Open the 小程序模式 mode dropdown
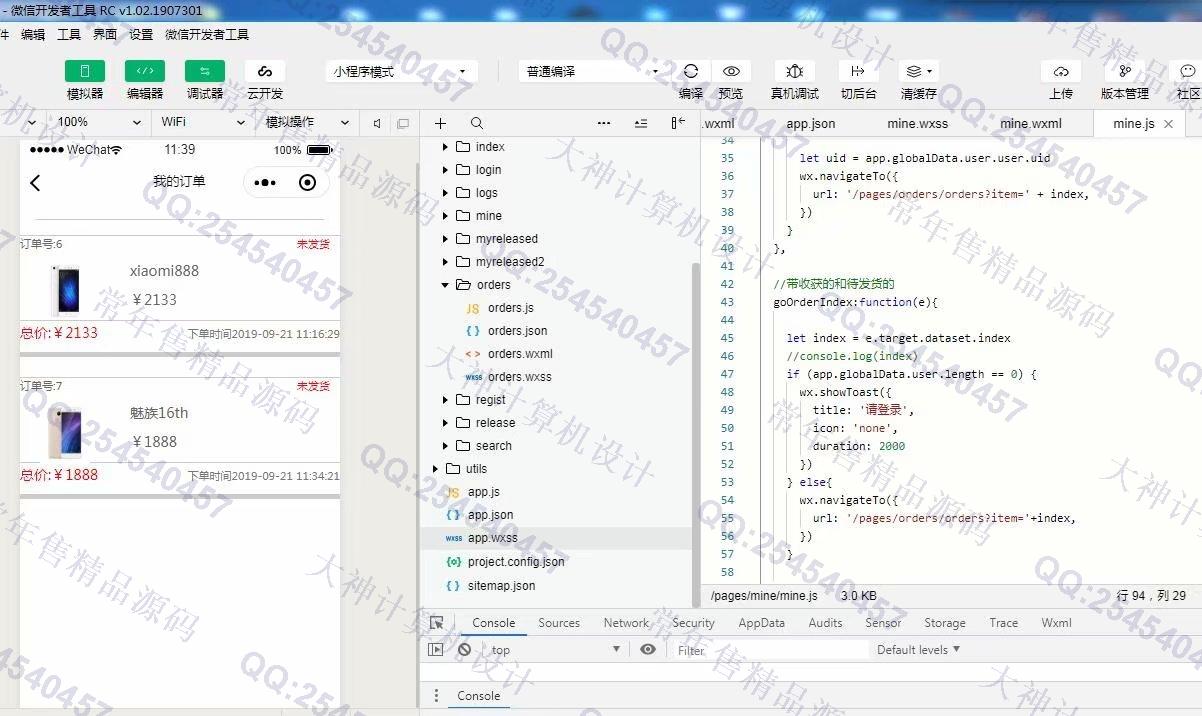Viewport: 1202px width, 716px height. tap(400, 72)
